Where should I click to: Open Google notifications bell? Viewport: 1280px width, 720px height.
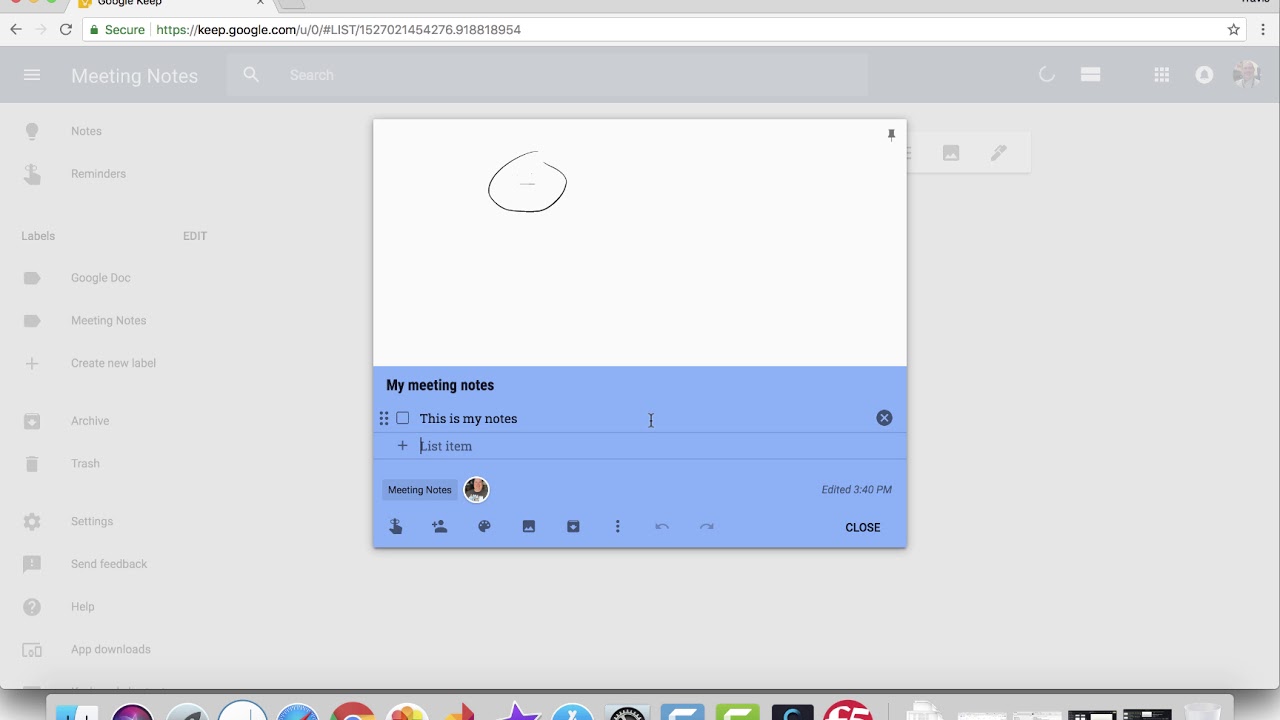coord(1205,75)
